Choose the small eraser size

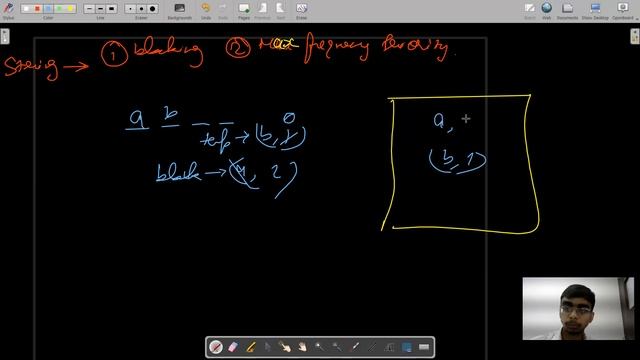click(130, 9)
